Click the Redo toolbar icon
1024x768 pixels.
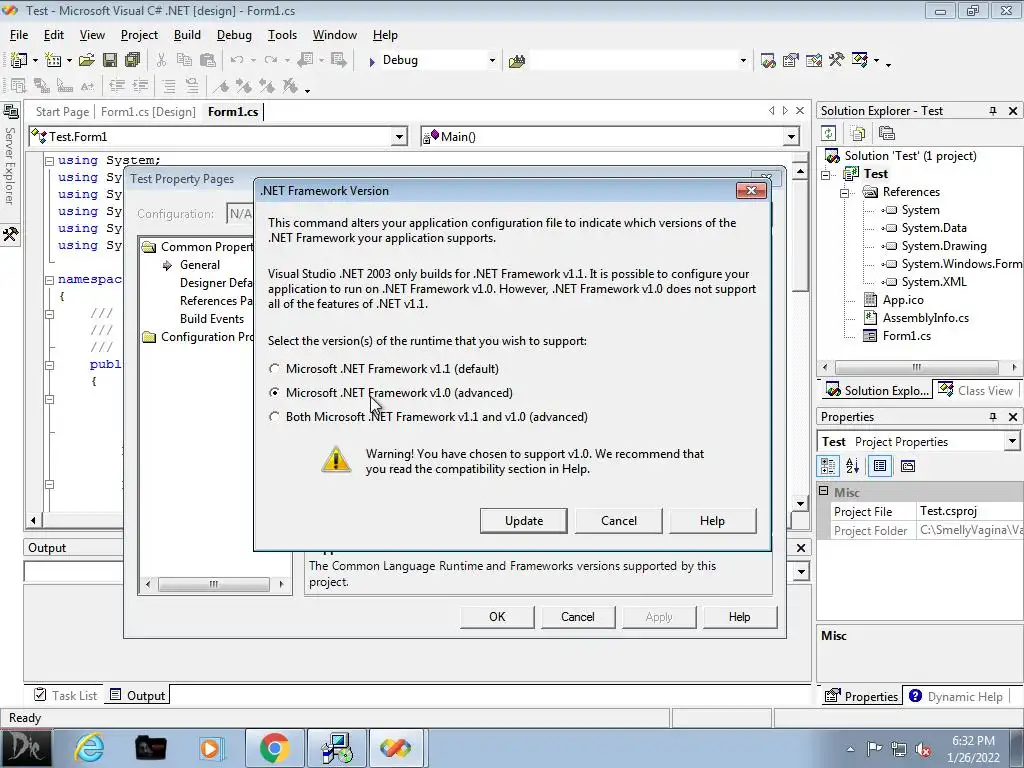(x=270, y=61)
